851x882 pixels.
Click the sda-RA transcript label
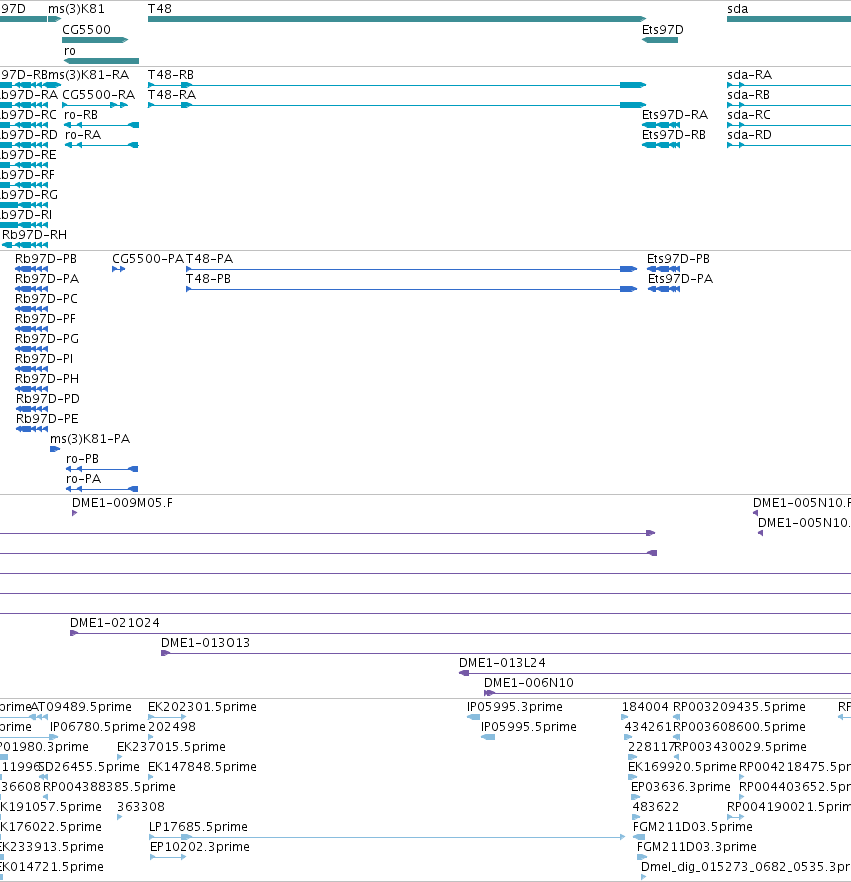pyautogui.click(x=750, y=75)
